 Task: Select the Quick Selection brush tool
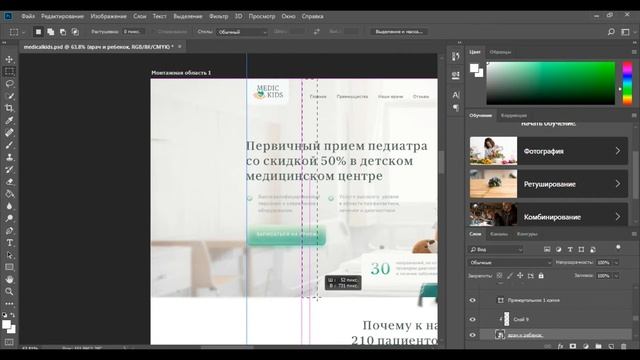point(9,96)
